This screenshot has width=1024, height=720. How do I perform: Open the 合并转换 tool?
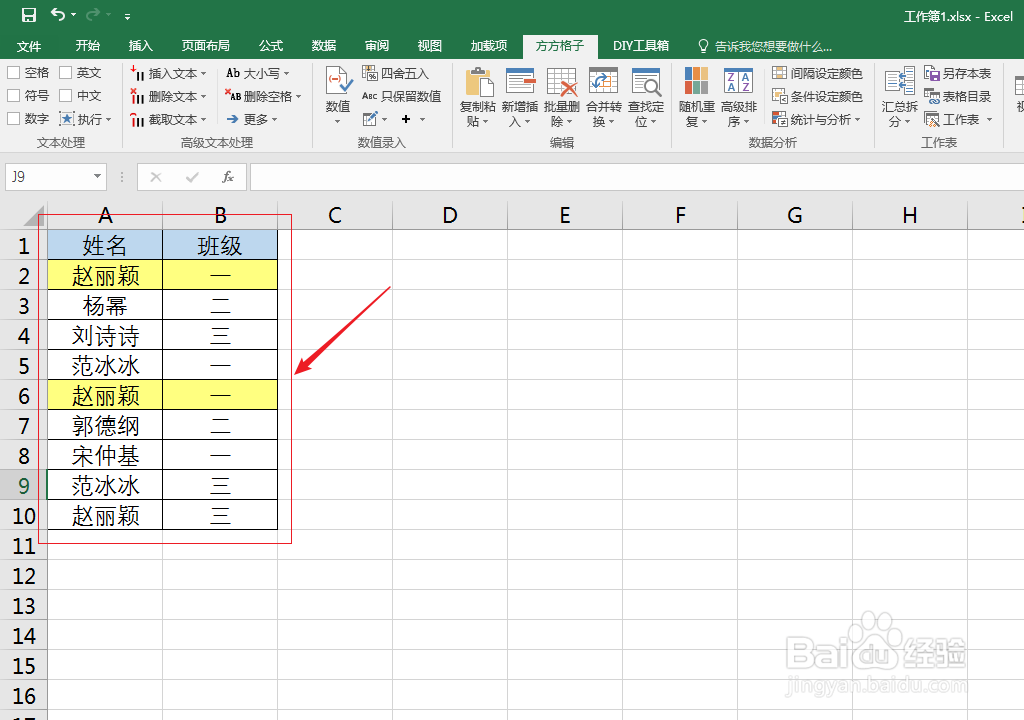603,97
